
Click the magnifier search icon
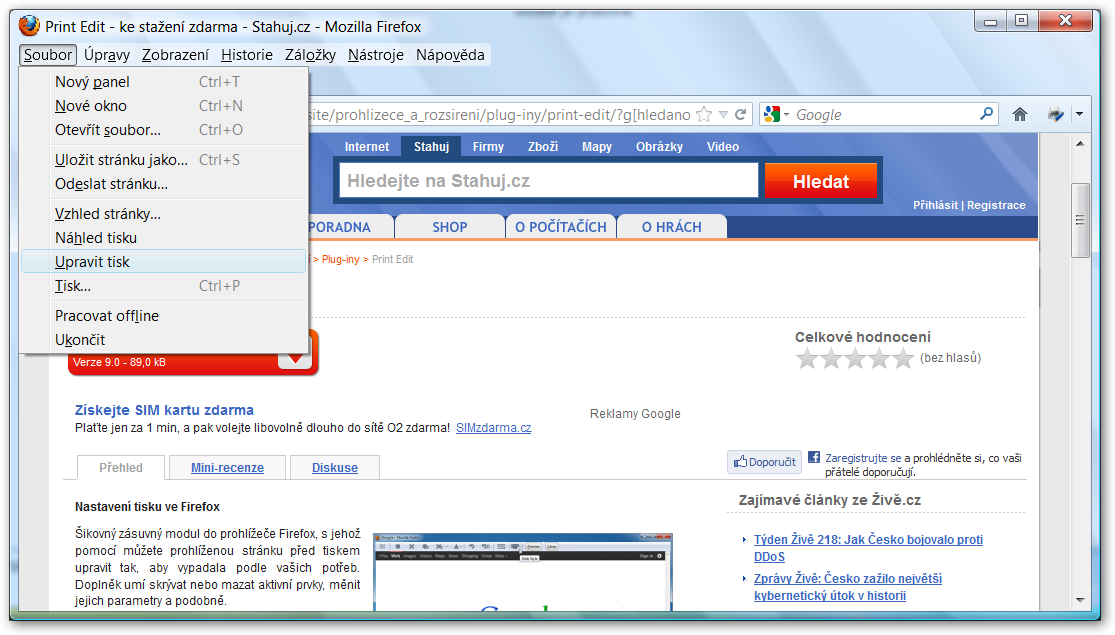pos(986,114)
